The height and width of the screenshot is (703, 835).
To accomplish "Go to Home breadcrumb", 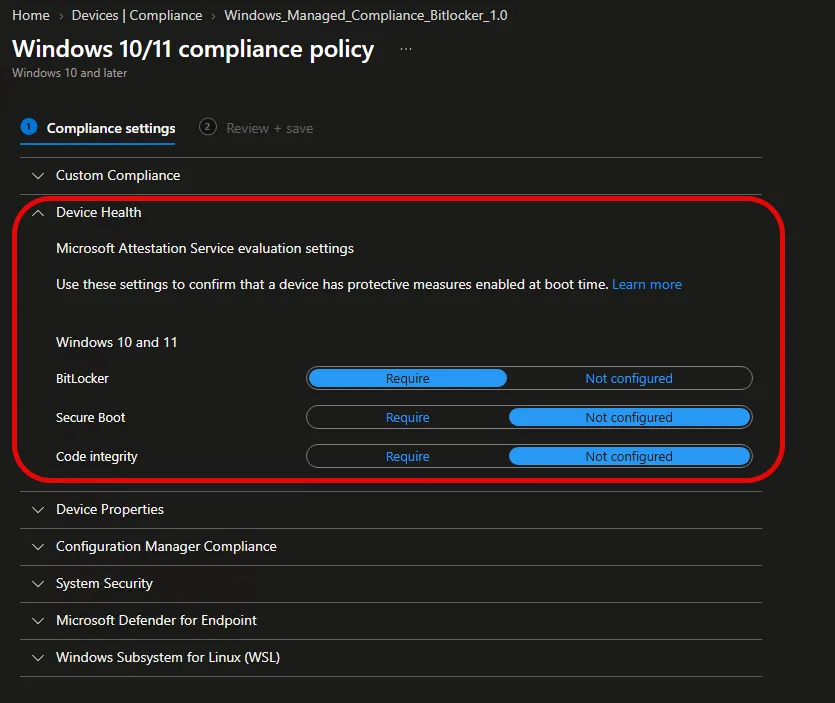I will 31,15.
